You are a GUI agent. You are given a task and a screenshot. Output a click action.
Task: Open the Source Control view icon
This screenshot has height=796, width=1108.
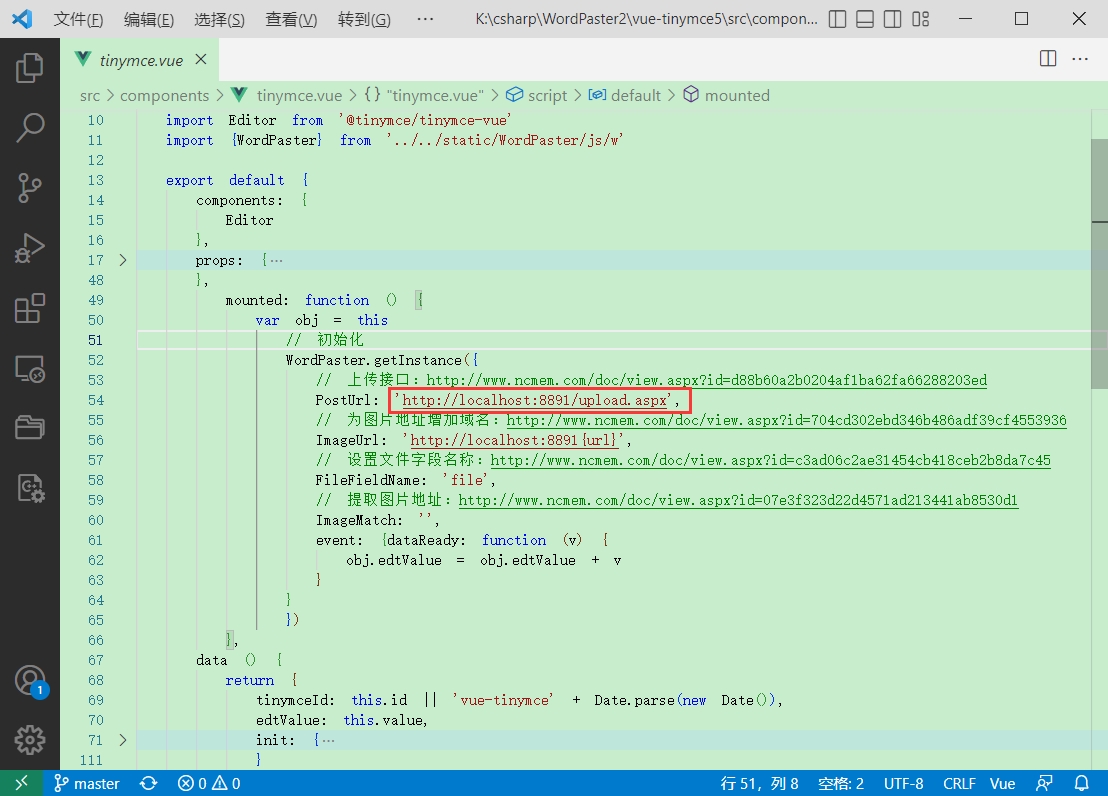(30, 187)
